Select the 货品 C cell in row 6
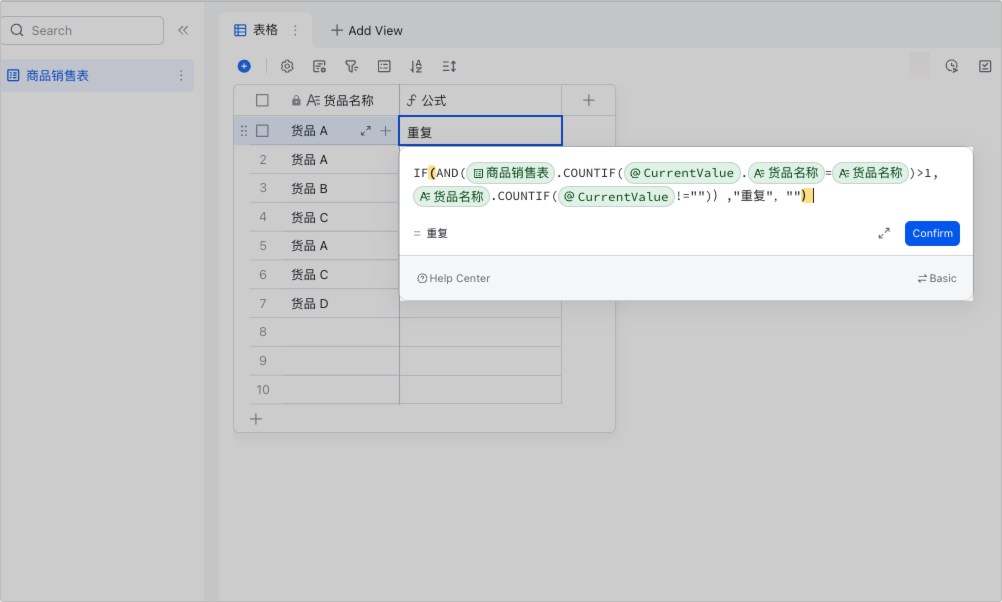This screenshot has height=602, width=1002. [341, 275]
